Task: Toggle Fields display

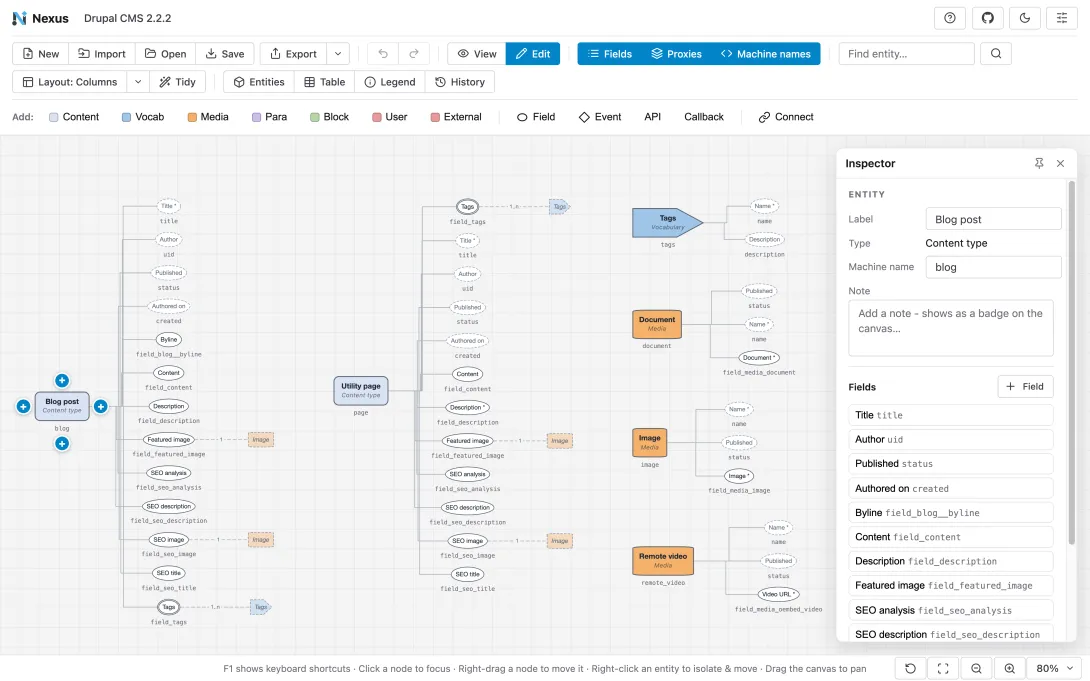Action: point(610,54)
